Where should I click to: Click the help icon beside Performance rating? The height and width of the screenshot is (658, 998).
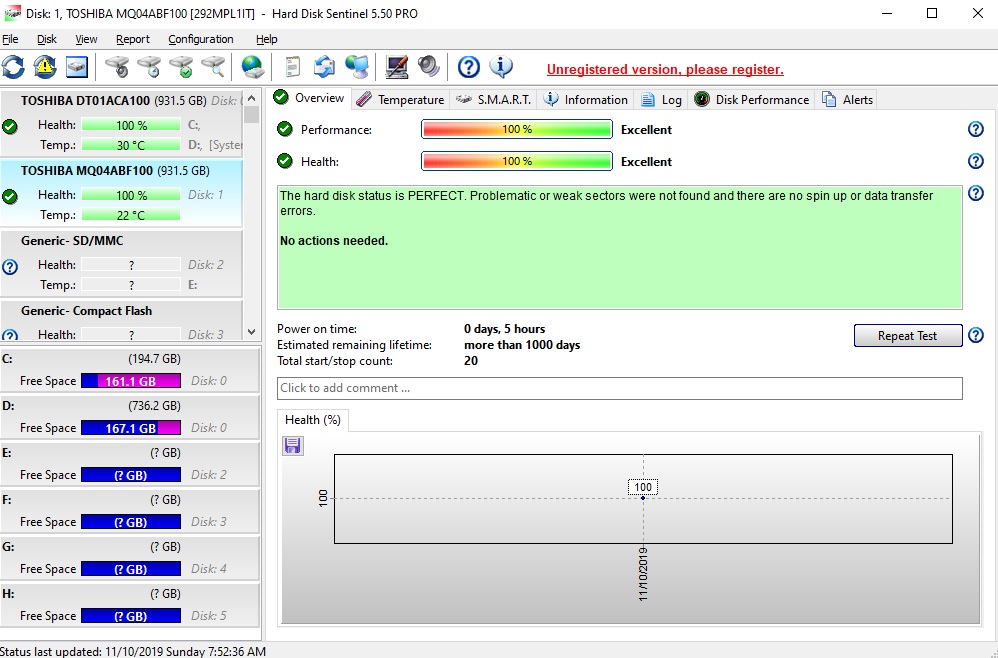[976, 130]
